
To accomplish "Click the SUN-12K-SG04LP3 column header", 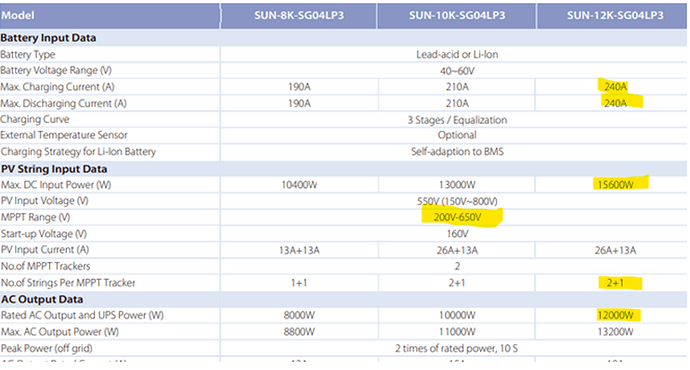I will pyautogui.click(x=614, y=15).
